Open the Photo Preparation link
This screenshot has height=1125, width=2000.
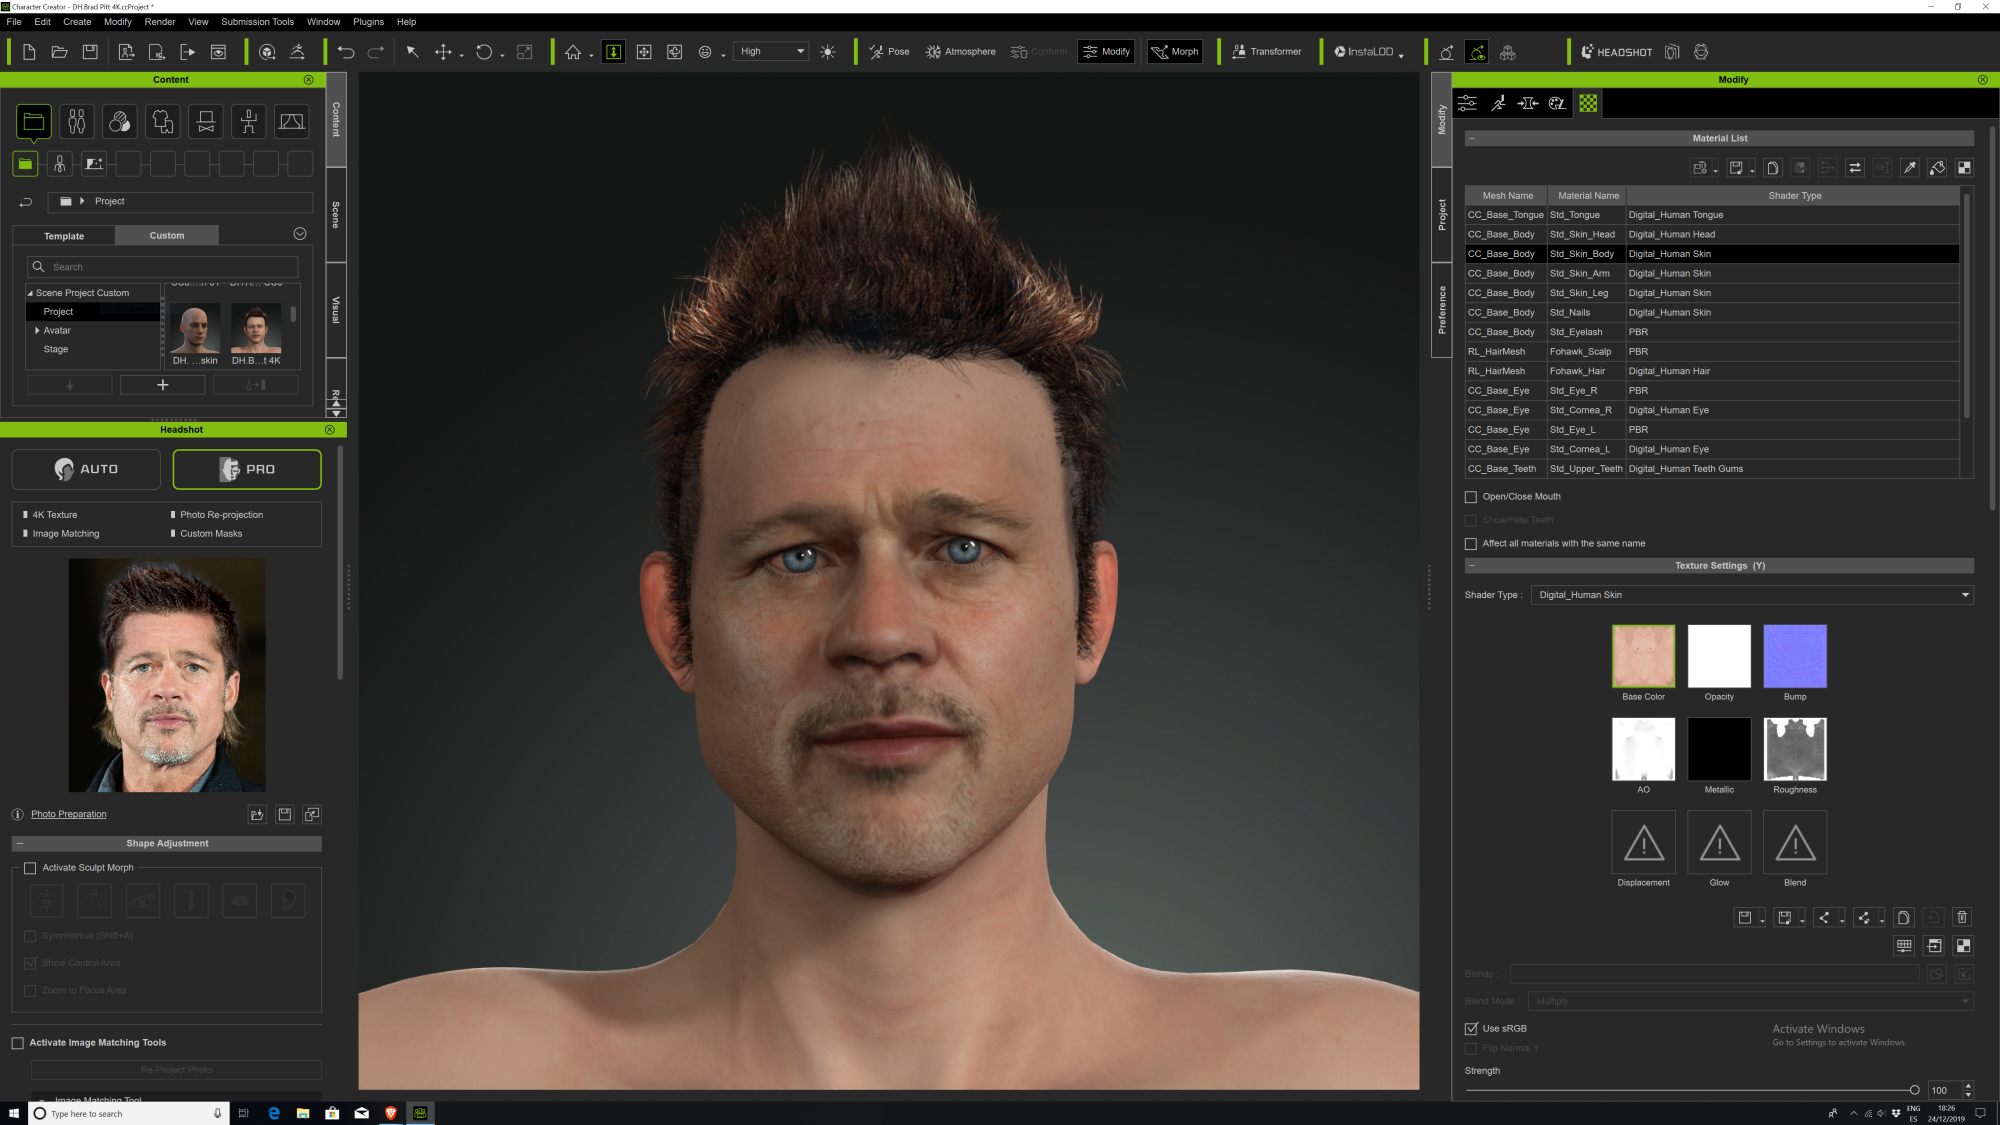68,815
